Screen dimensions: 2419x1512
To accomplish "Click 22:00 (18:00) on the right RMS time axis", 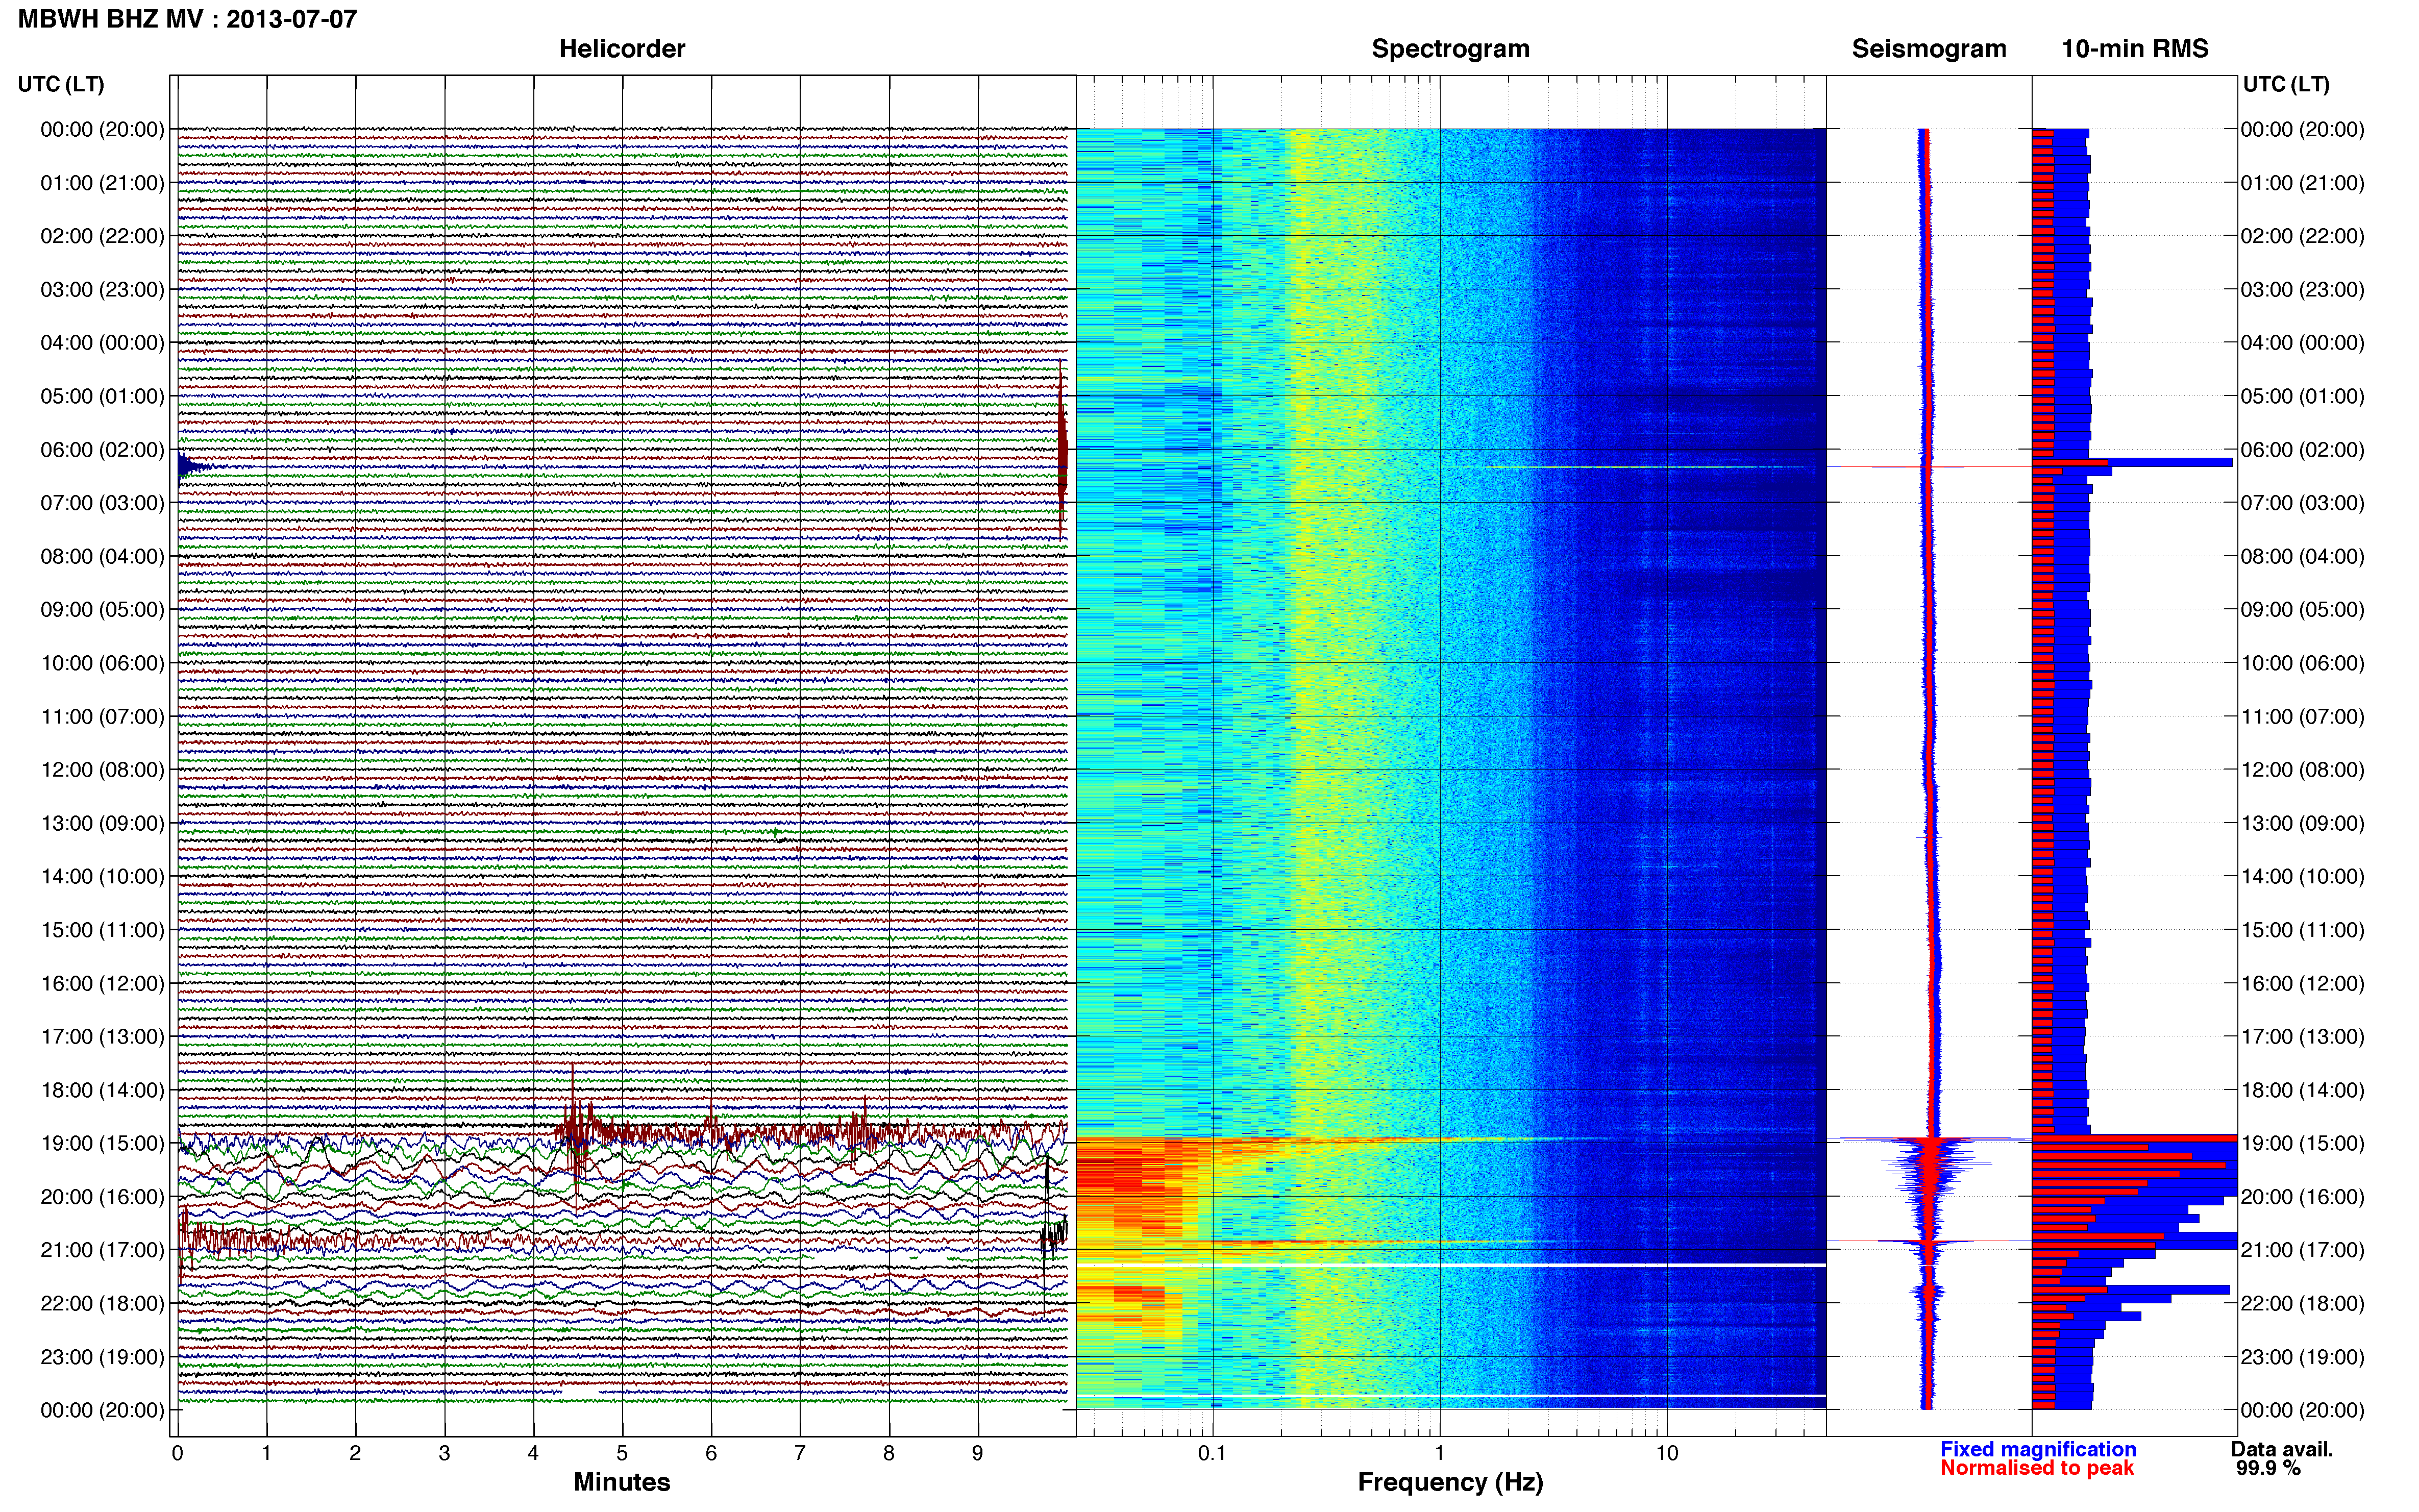I will (x=2302, y=1303).
